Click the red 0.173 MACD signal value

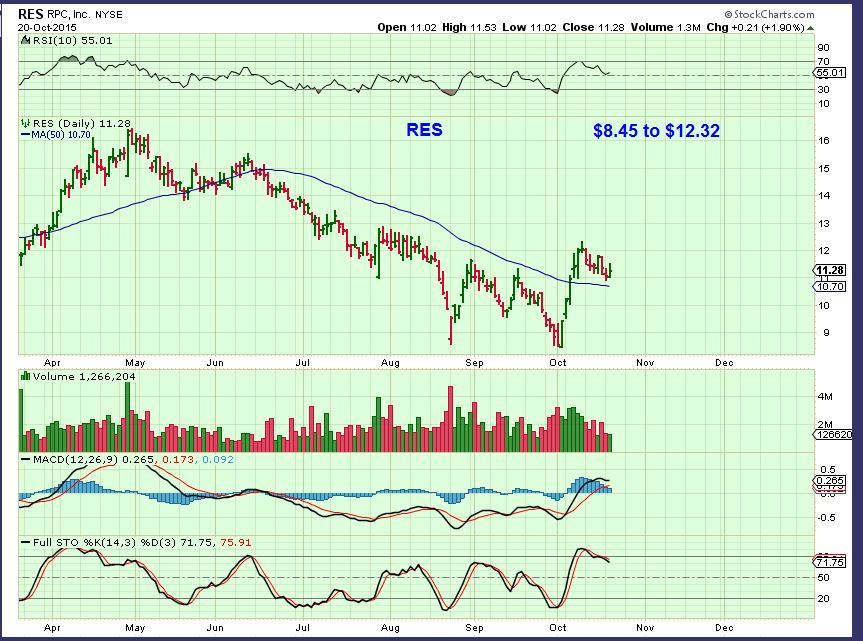pyautogui.click(x=178, y=459)
